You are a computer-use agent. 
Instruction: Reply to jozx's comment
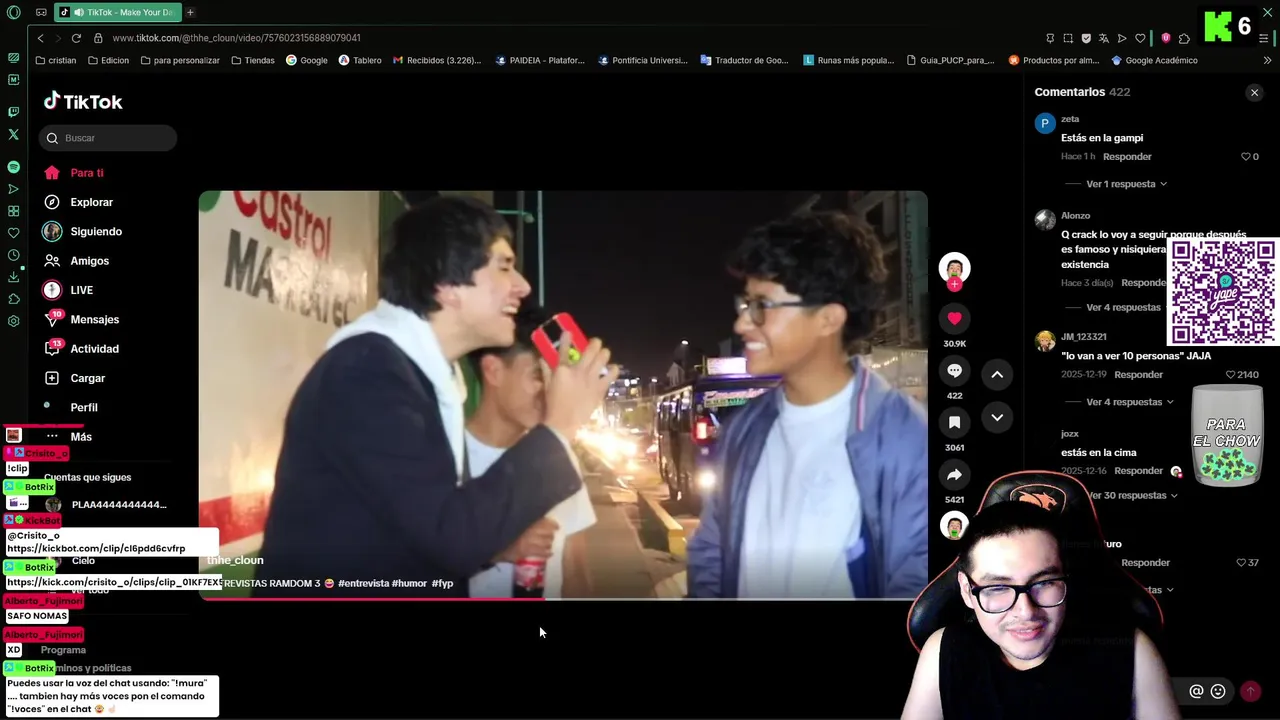click(x=1138, y=471)
